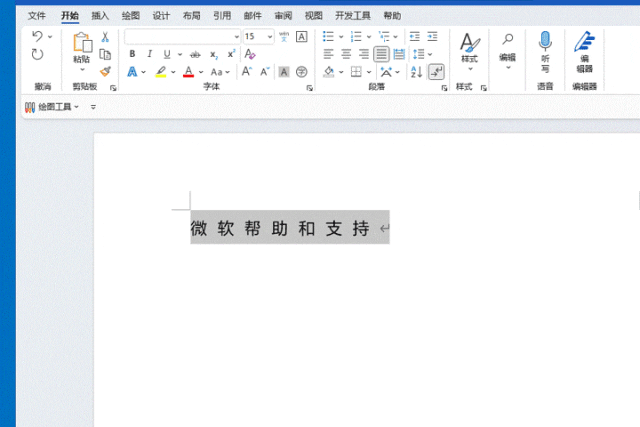Toggle underline formatting
Screen dimensions: 640x427
coord(167,54)
